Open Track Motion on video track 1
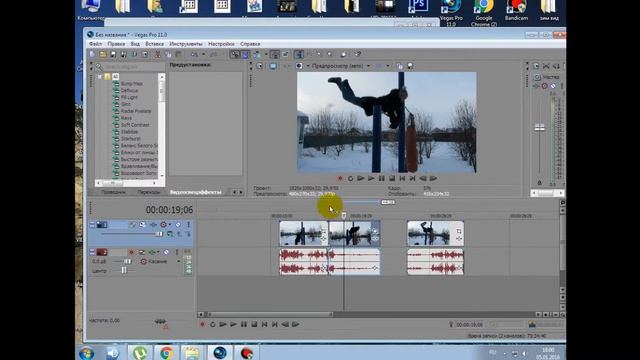The width and height of the screenshot is (640, 360). tap(142, 224)
